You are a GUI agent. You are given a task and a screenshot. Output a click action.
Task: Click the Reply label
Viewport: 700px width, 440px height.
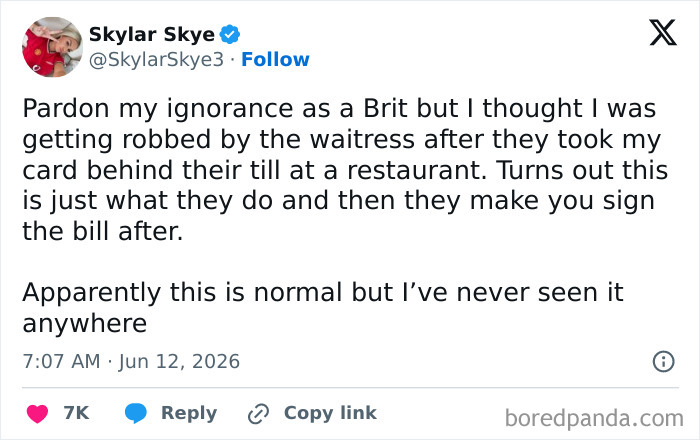[189, 413]
